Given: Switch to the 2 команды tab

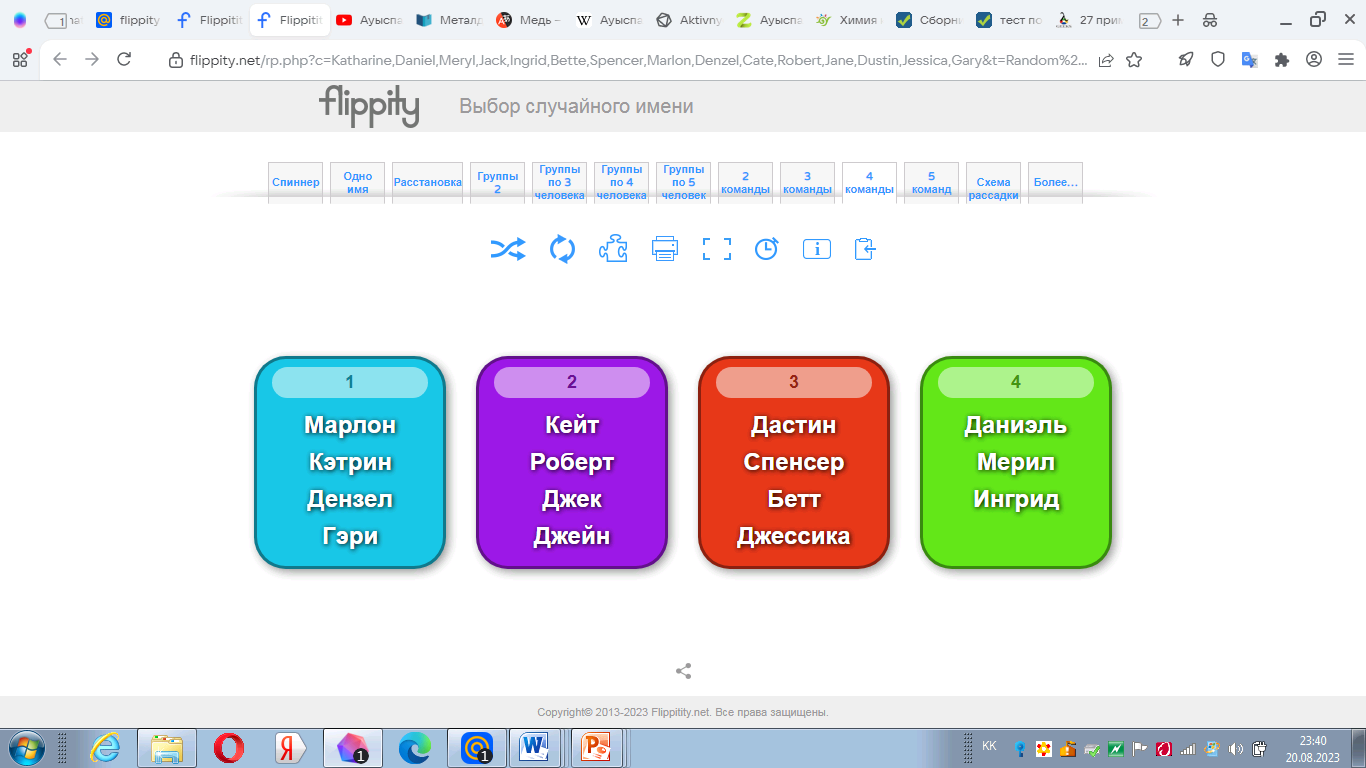Looking at the screenshot, I should coord(746,183).
